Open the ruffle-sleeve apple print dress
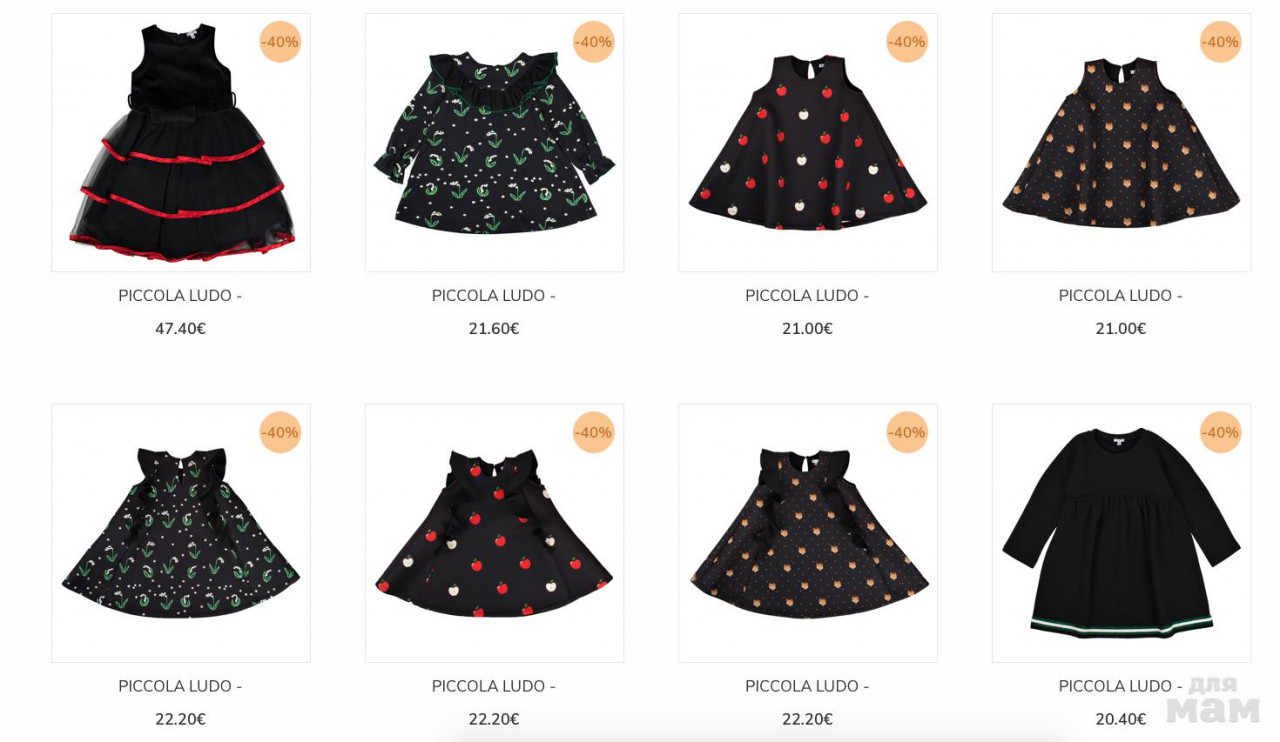 point(494,533)
